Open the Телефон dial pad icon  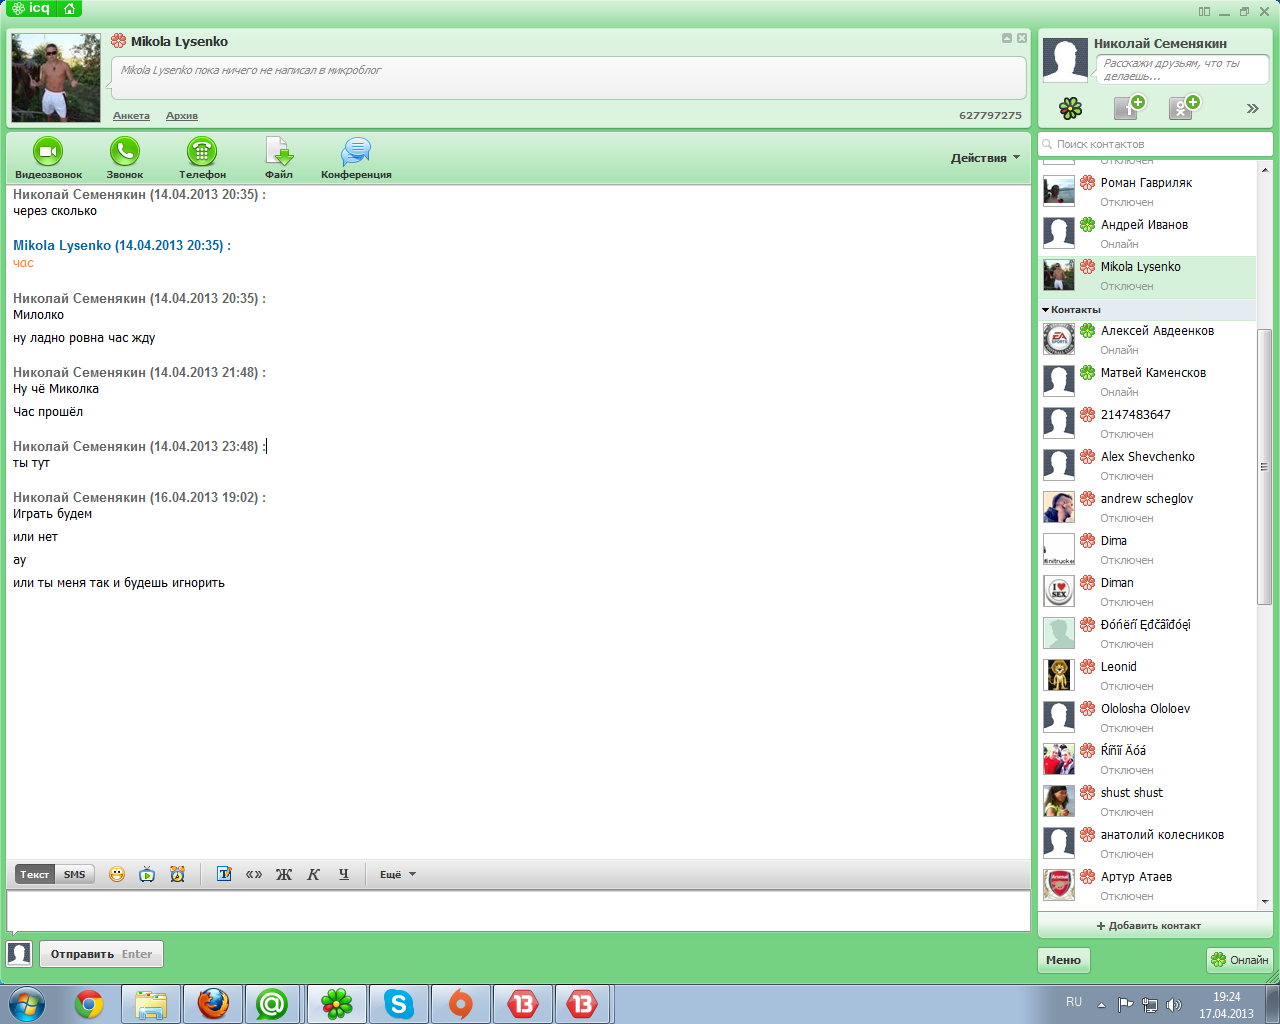[x=202, y=152]
